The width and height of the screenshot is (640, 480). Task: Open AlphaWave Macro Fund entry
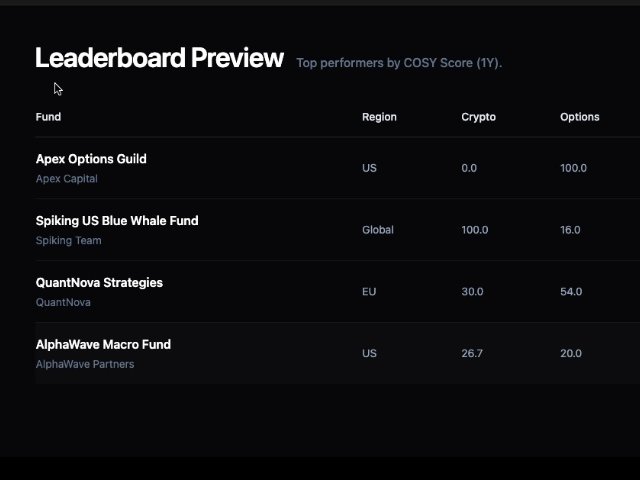103,345
